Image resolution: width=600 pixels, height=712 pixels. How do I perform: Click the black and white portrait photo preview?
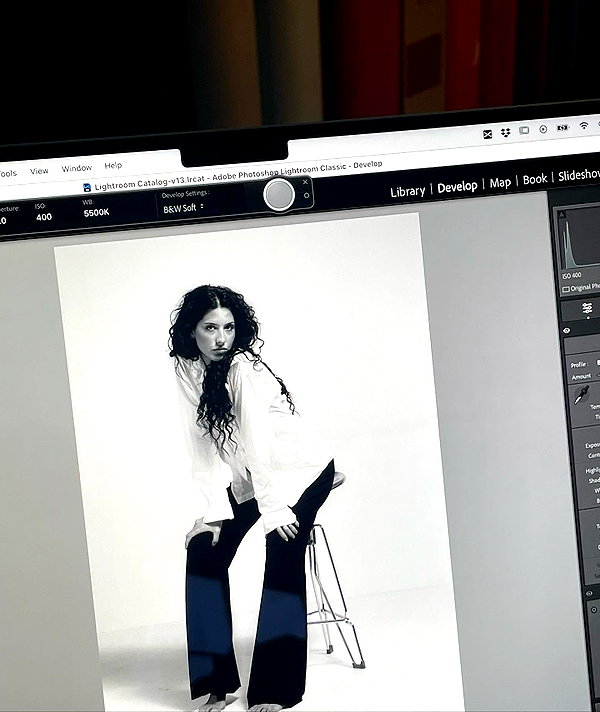259,463
